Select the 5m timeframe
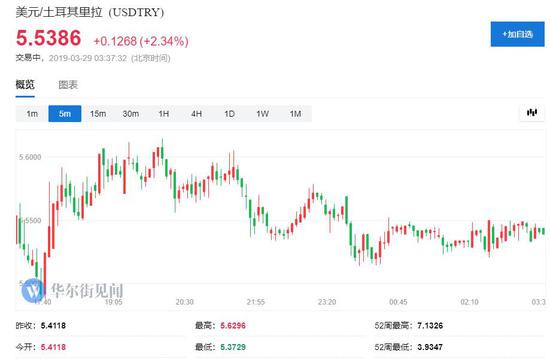Image resolution: width=550 pixels, height=362 pixels. (65, 114)
